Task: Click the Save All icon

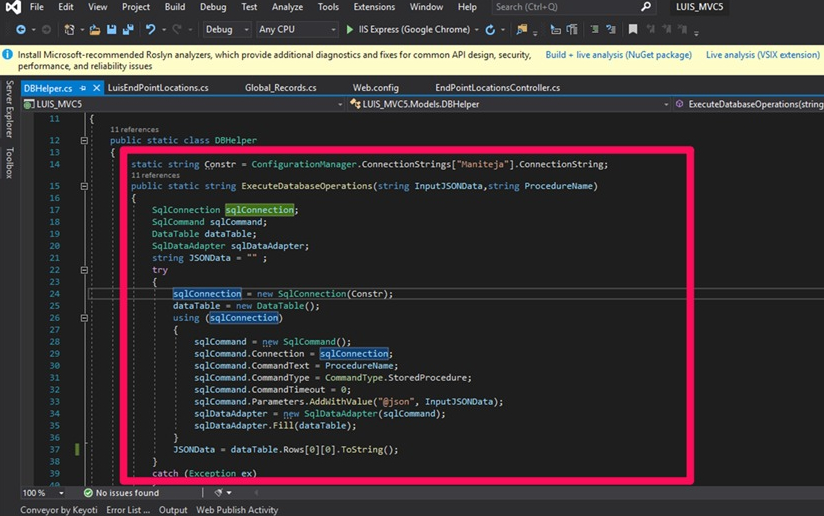Action: 128,29
